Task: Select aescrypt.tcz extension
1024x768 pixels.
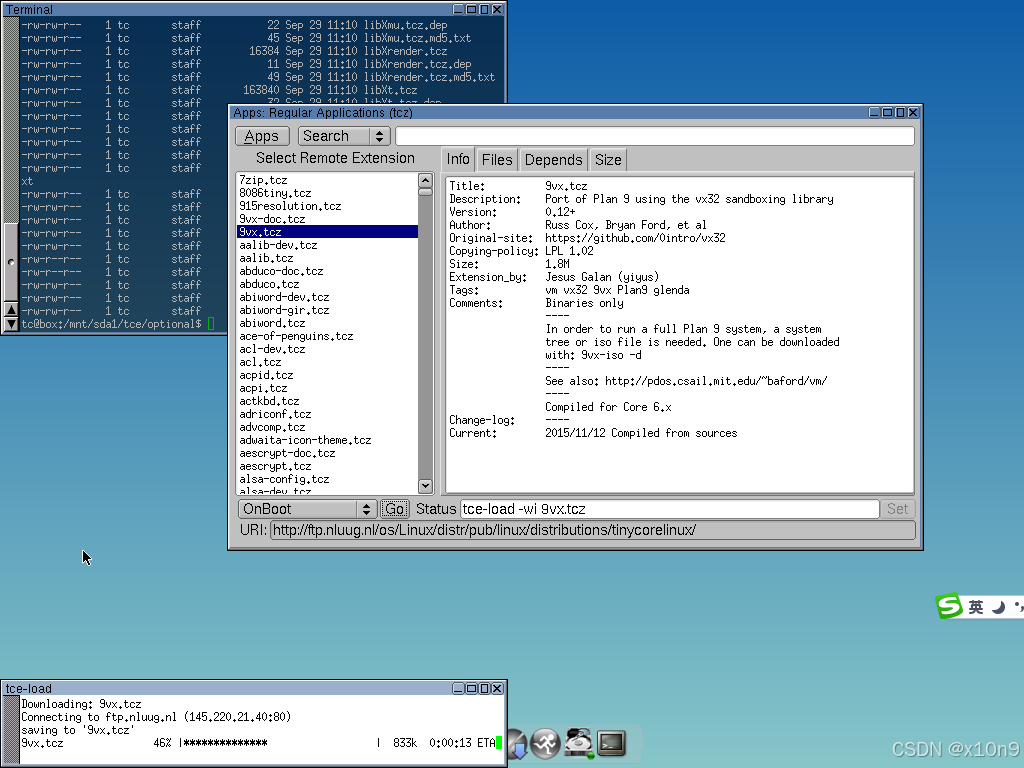Action: [x=327, y=467]
